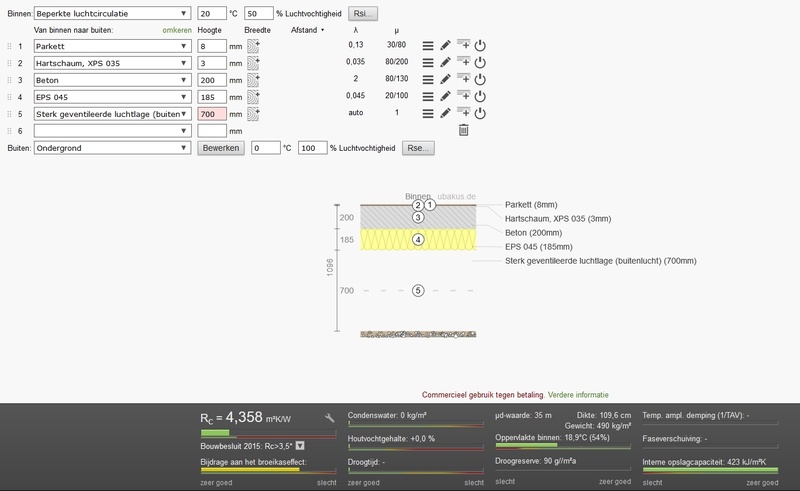
Task: Grab the drag handle of layer 5
Action: [9, 114]
